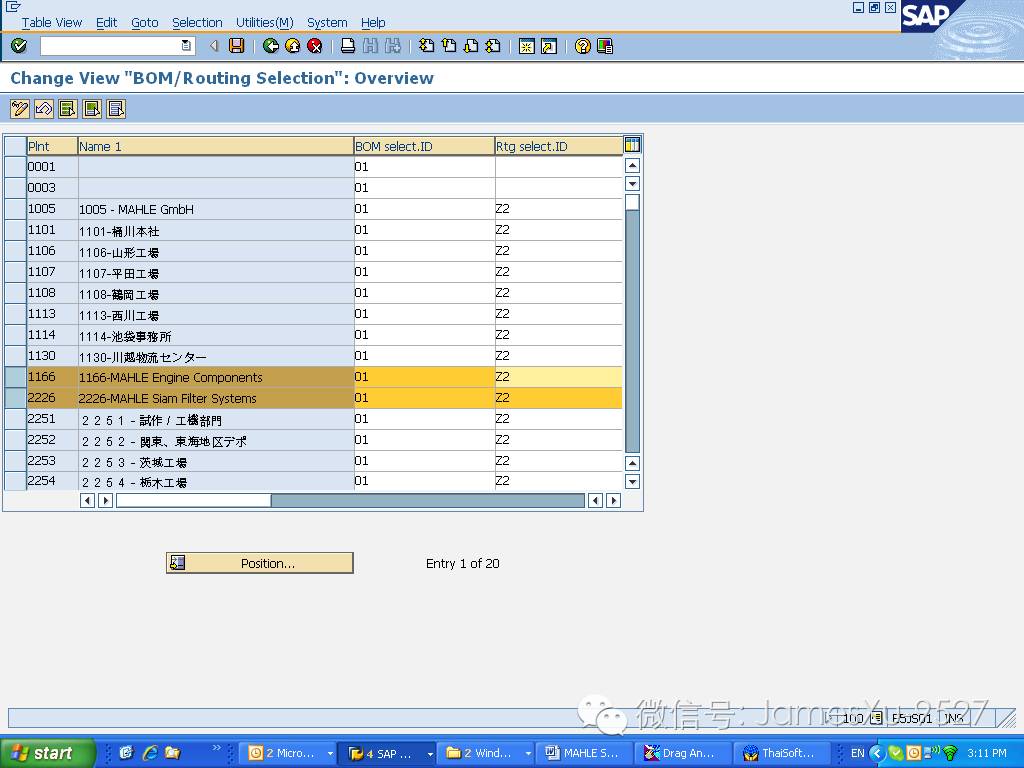Toggle the row selector for plant 1107

coord(15,272)
